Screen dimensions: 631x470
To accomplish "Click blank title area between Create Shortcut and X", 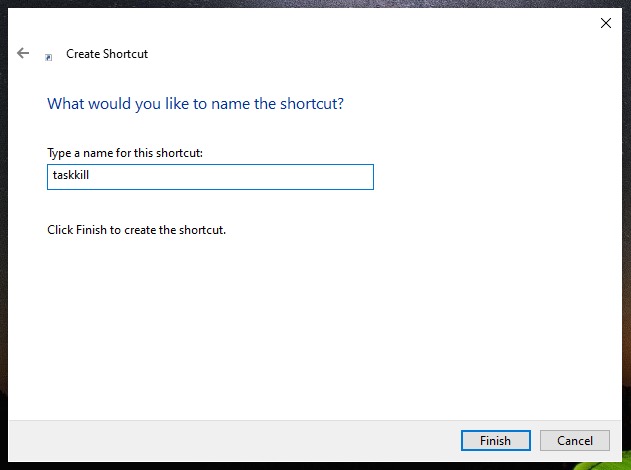I will pyautogui.click(x=362, y=54).
